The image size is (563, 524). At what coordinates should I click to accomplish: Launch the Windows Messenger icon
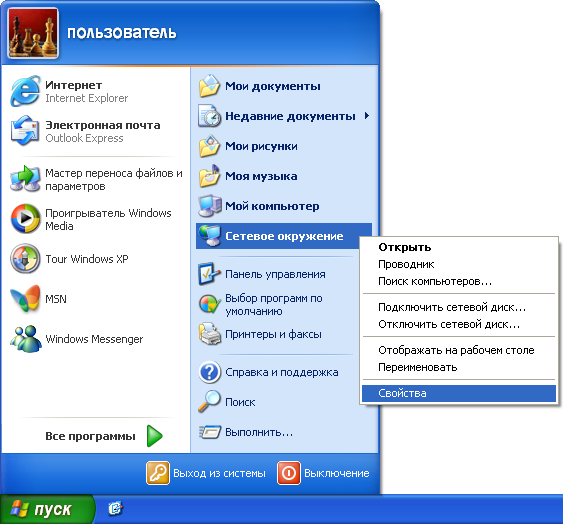25,339
